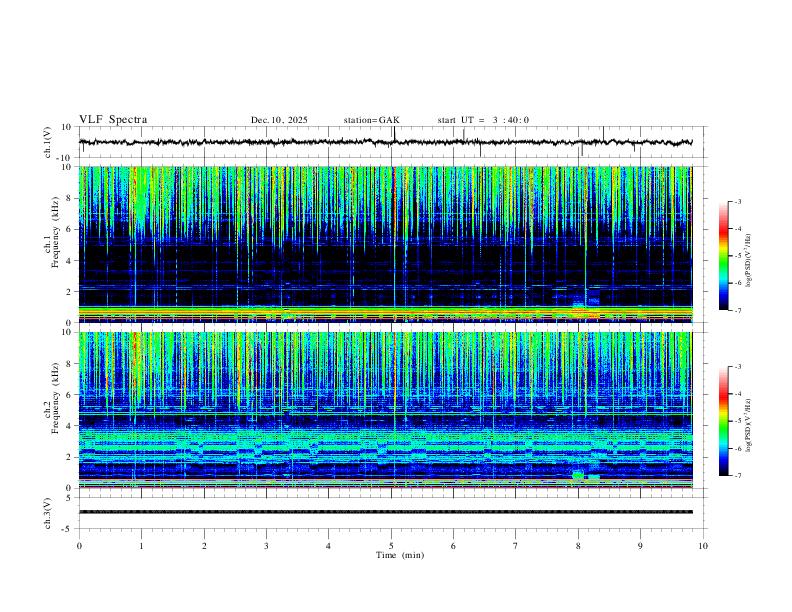
Task: Click the 'station=GAK' label
Action: coord(371,120)
